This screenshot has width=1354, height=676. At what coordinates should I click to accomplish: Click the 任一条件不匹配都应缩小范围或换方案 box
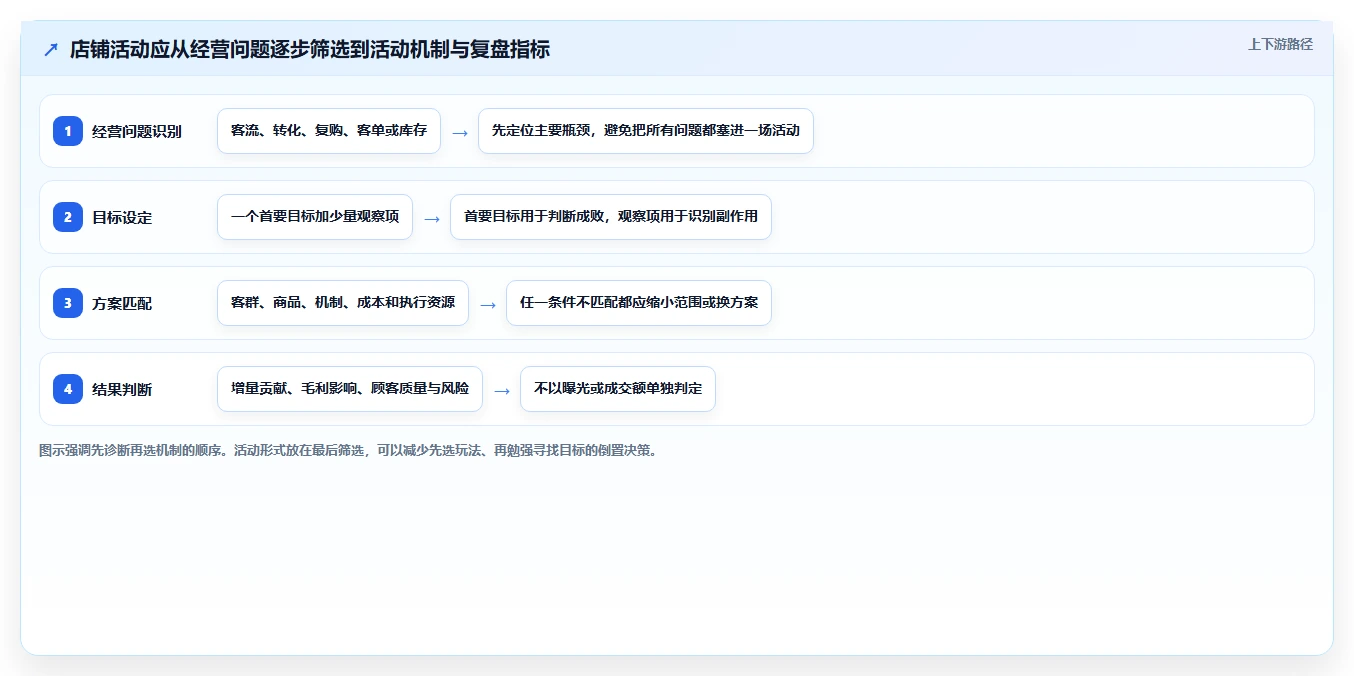pyautogui.click(x=639, y=303)
